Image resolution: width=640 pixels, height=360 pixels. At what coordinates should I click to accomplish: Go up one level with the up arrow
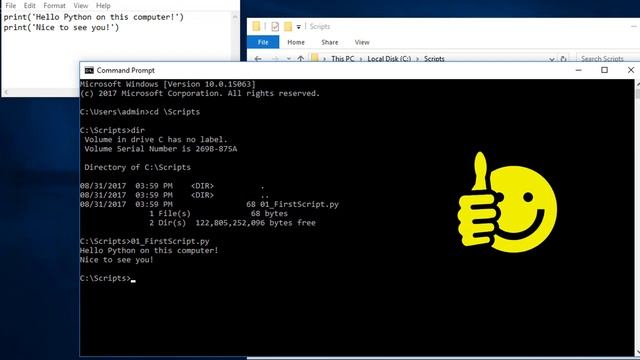tap(301, 59)
